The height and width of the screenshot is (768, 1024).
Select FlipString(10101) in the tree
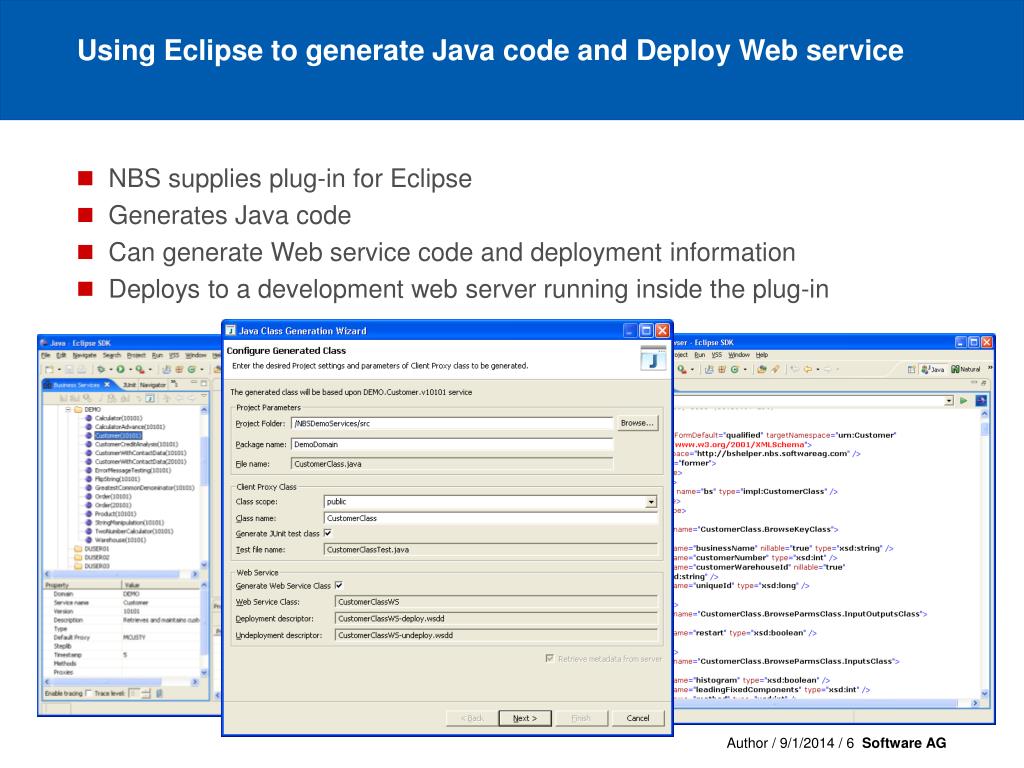(x=117, y=479)
